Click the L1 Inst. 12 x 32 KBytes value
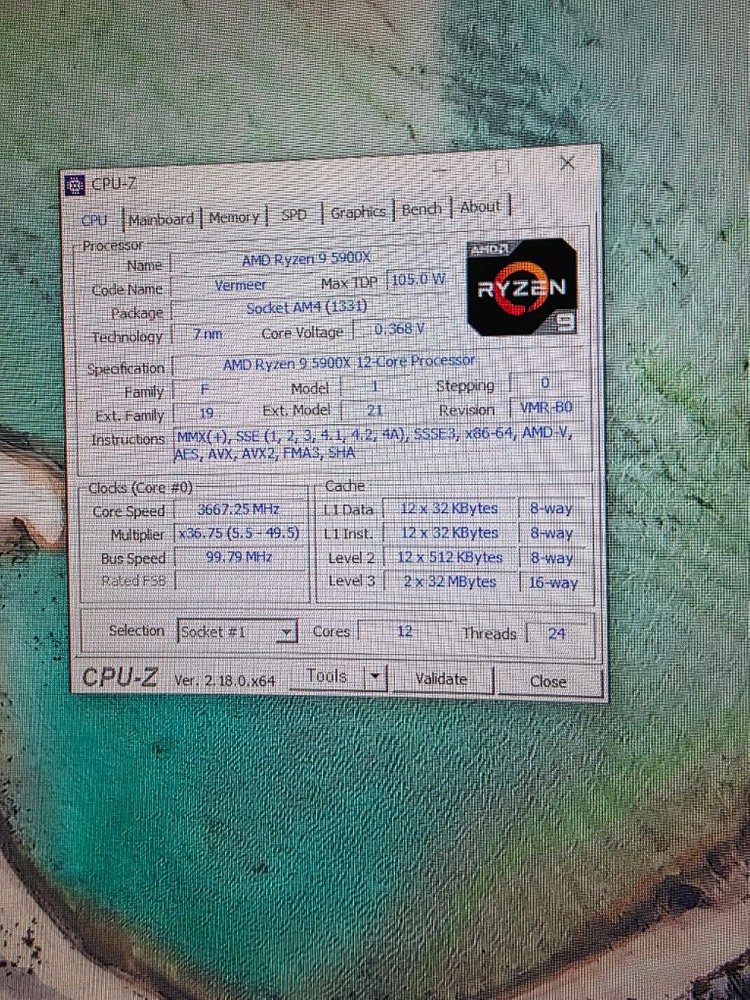The width and height of the screenshot is (750, 1000). (x=450, y=533)
